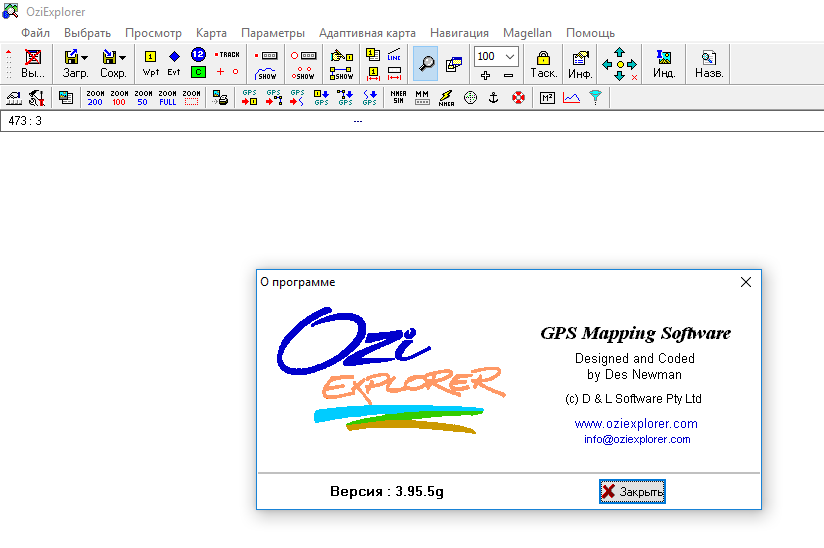The height and width of the screenshot is (548, 824).
Task: Toggle the magnifier zoom window tool
Action: (426, 64)
